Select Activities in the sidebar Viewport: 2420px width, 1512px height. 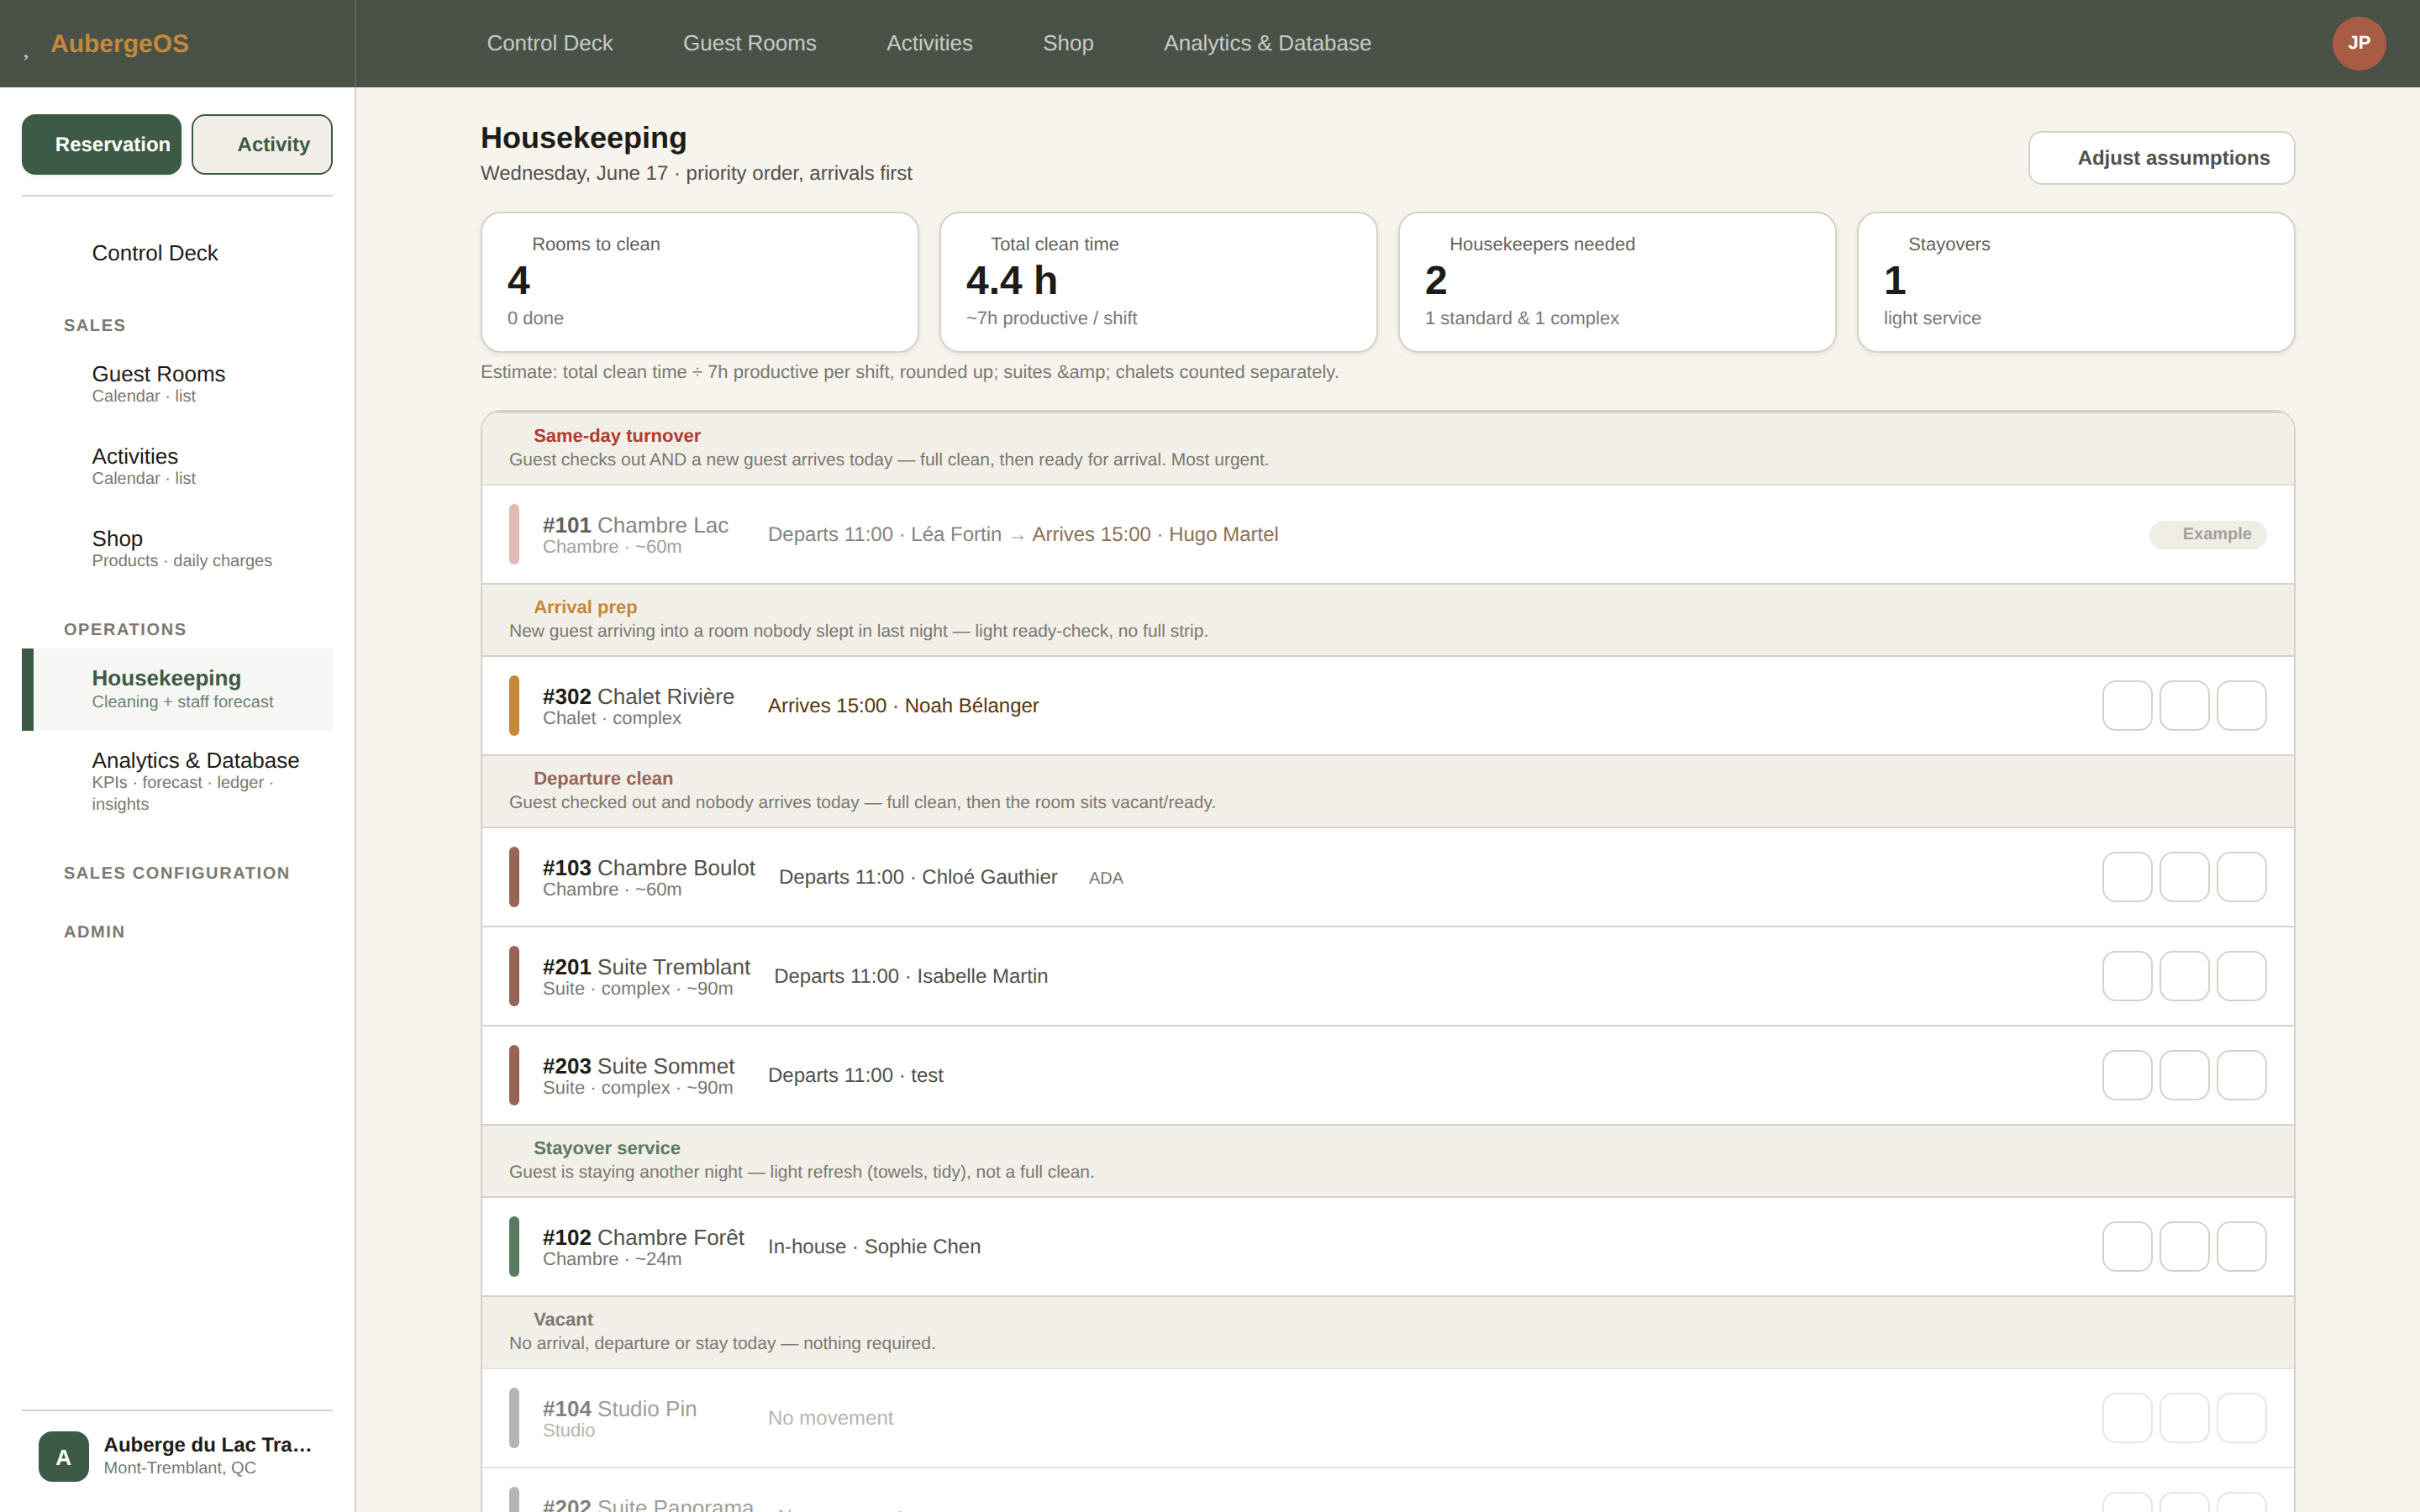(x=177, y=466)
